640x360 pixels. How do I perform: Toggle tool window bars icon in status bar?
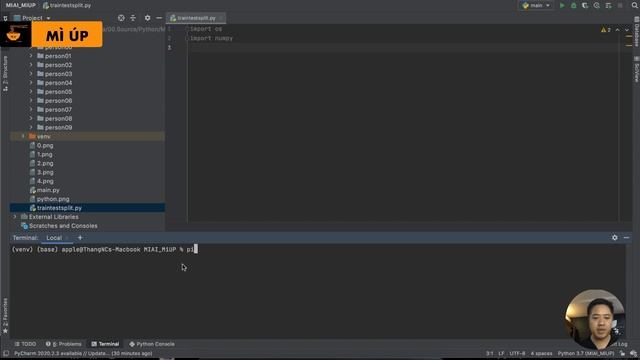click(x=6, y=354)
